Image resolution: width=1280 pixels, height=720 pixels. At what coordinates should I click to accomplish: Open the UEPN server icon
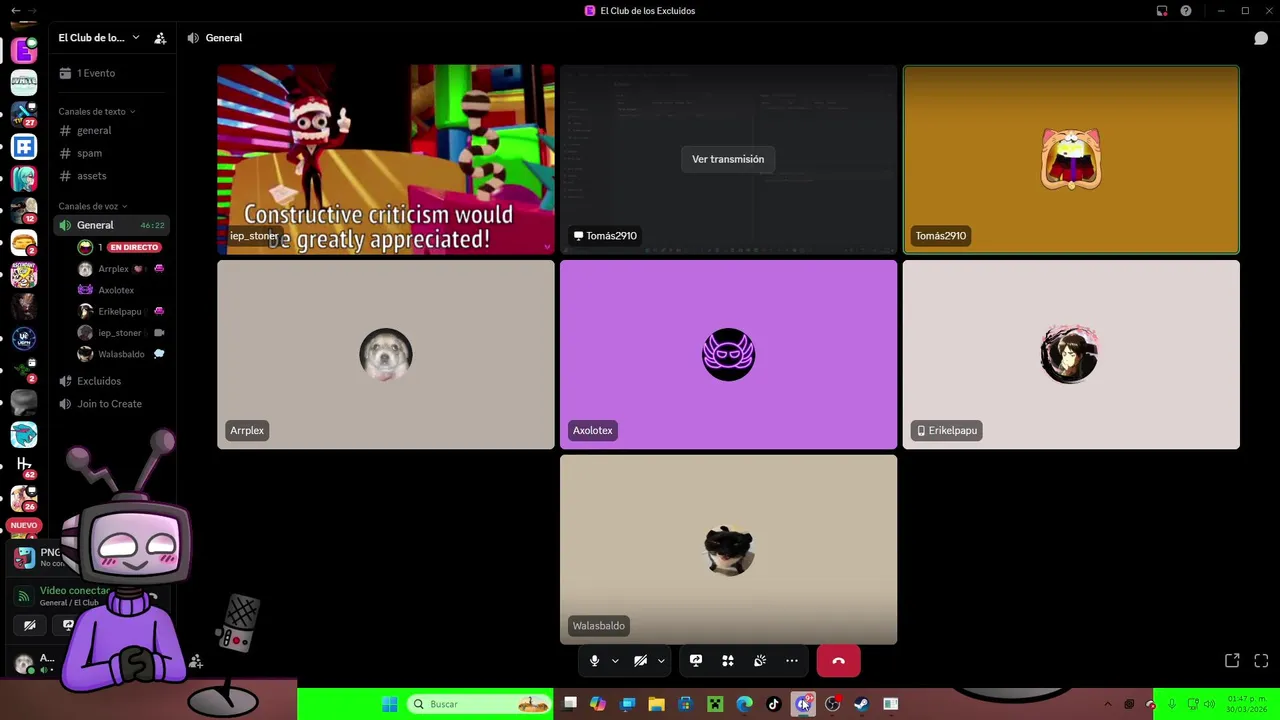point(24,338)
